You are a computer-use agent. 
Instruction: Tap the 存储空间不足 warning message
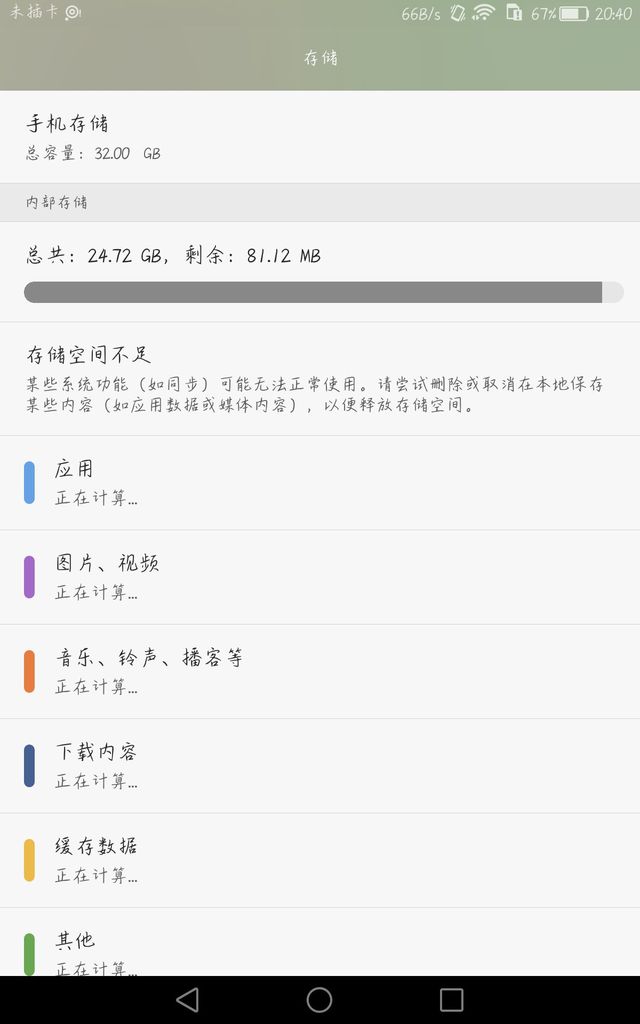[320, 379]
